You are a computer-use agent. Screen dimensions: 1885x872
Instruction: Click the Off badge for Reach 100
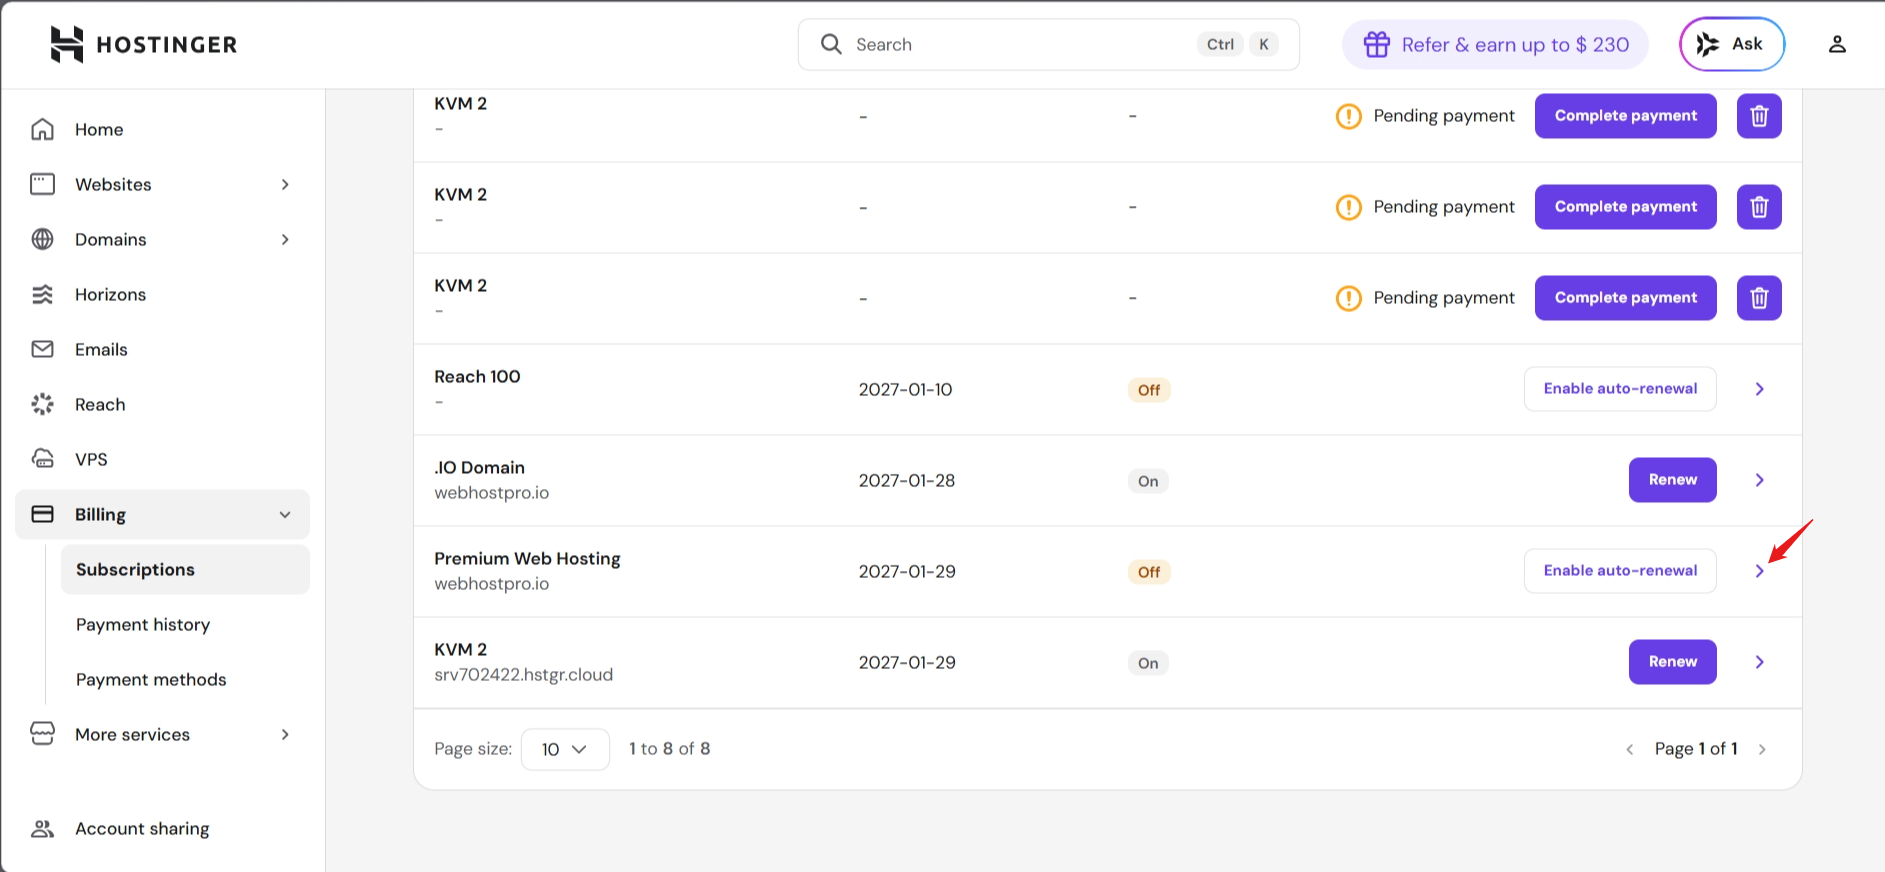point(1149,390)
